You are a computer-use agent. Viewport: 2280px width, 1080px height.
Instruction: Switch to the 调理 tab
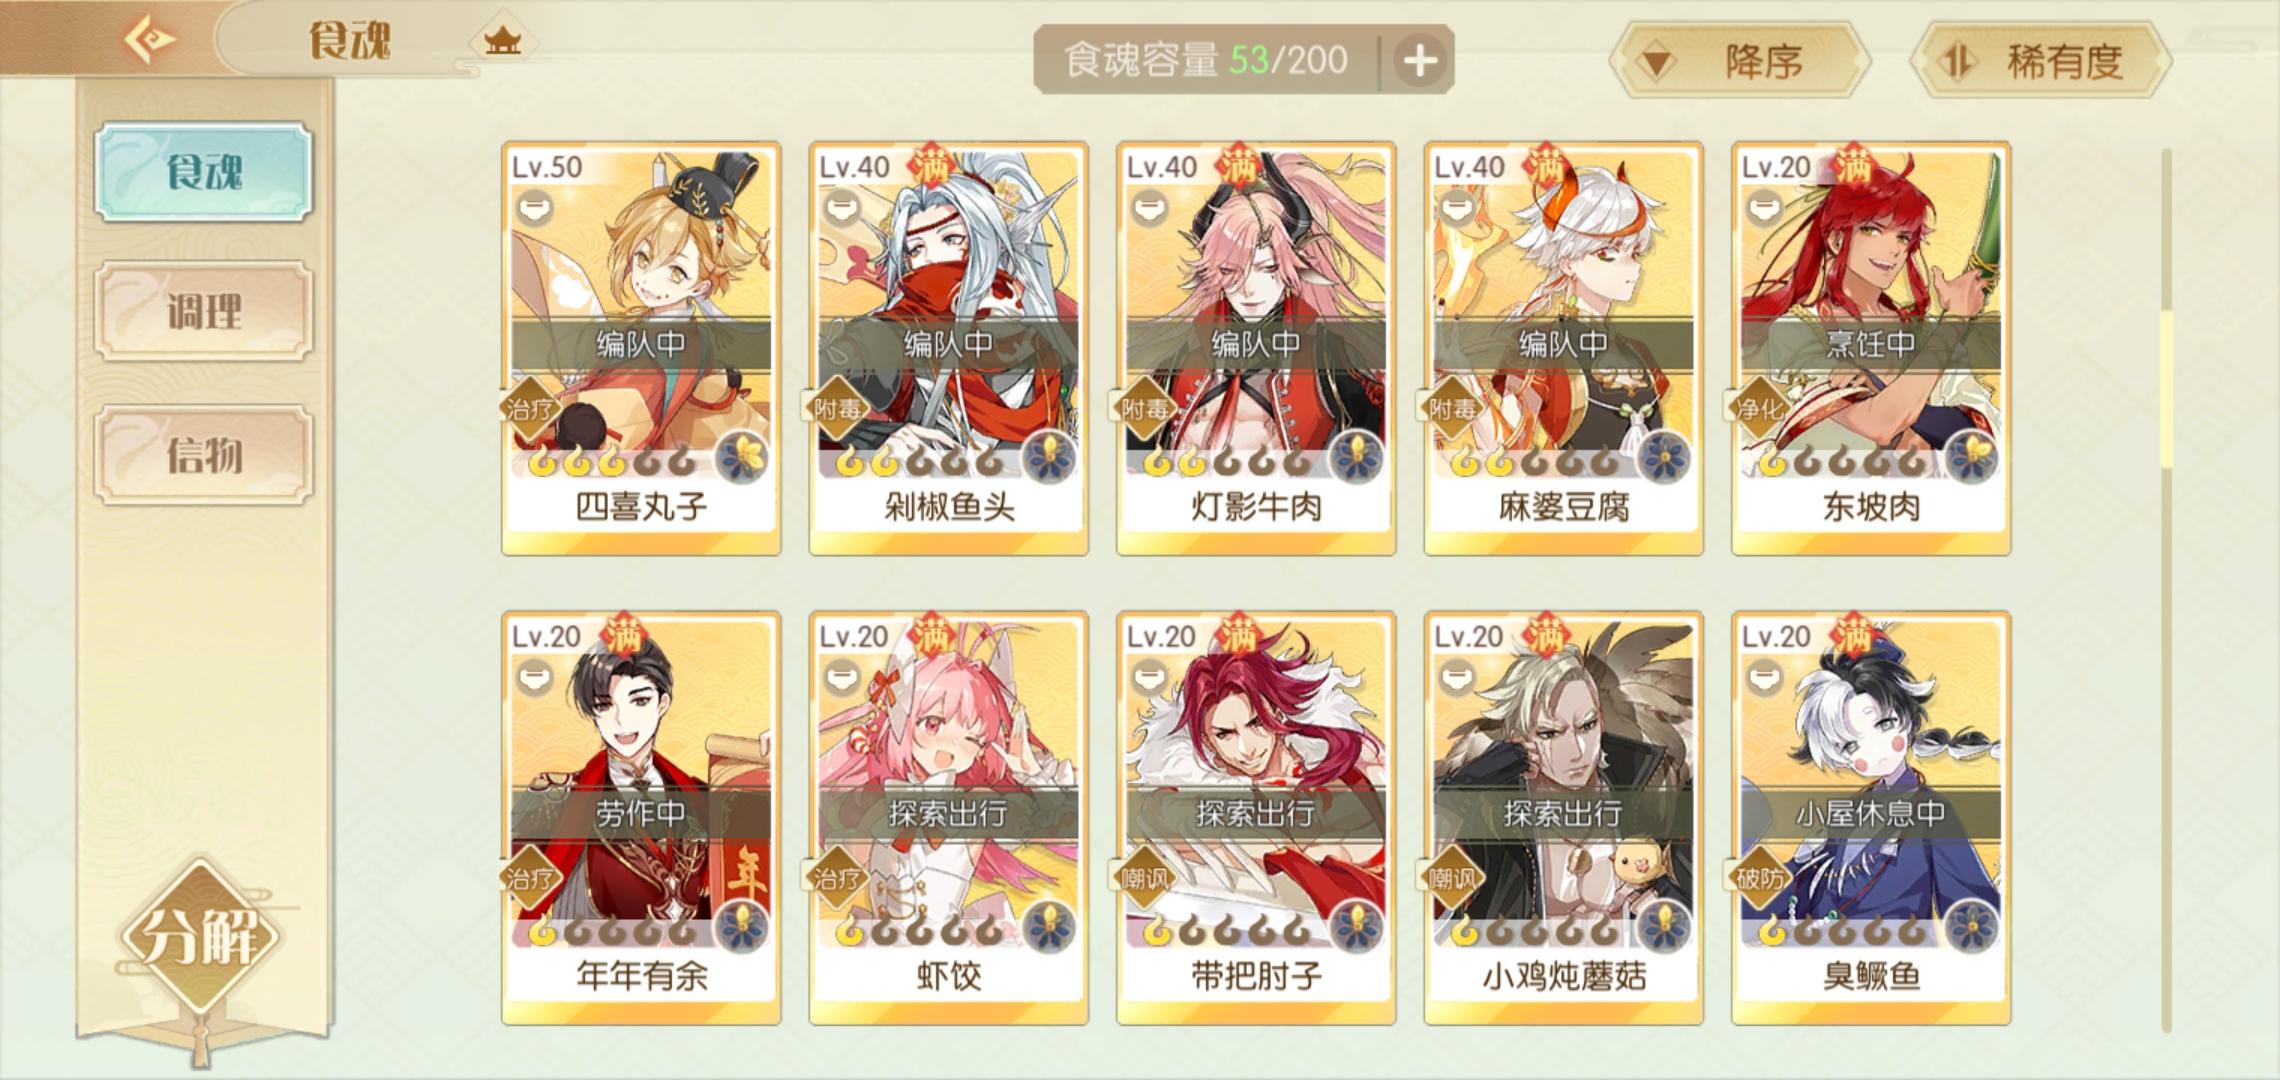tap(204, 312)
